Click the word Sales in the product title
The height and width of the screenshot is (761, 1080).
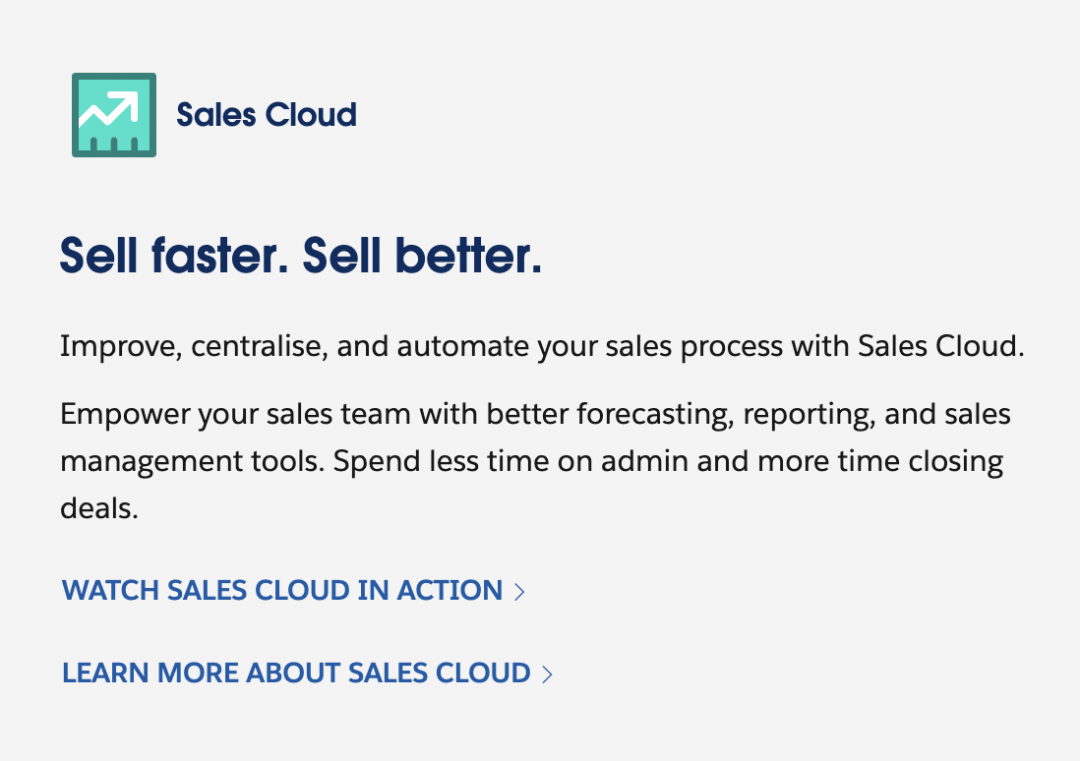click(216, 115)
